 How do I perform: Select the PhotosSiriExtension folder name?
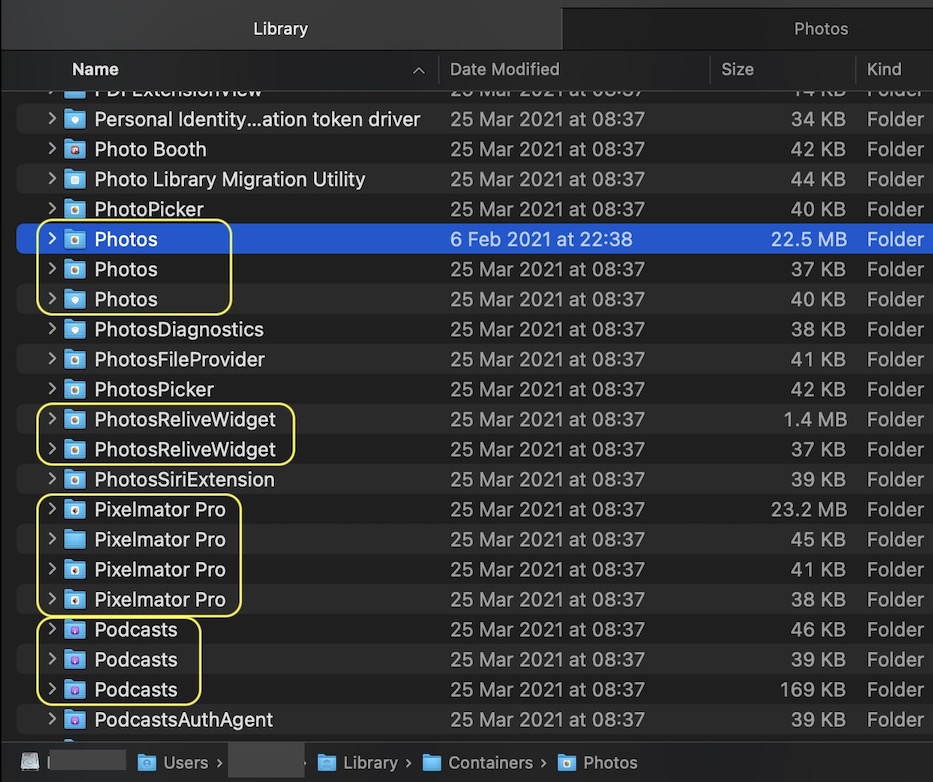pos(184,479)
